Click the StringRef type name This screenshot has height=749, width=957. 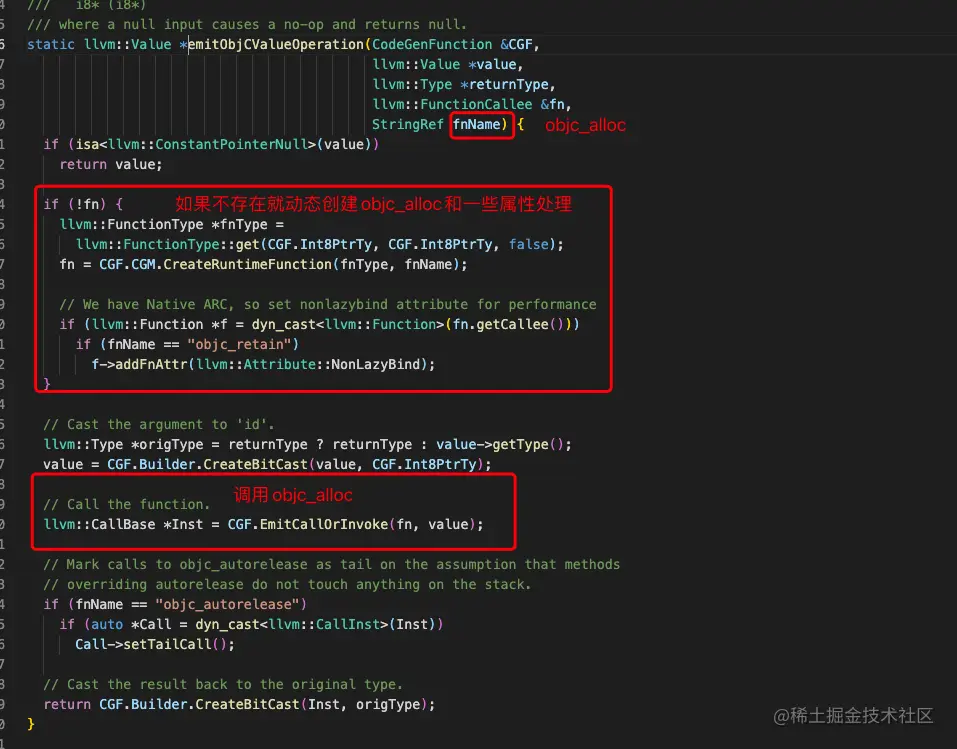click(x=408, y=125)
